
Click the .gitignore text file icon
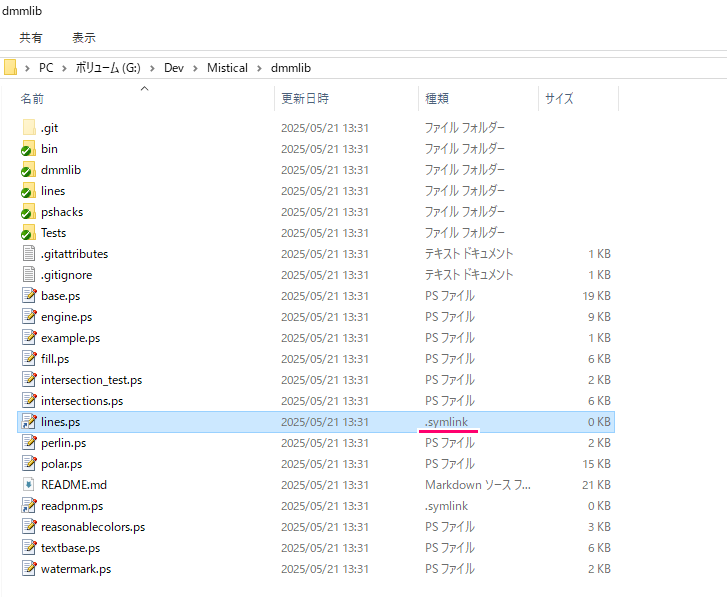click(x=29, y=274)
